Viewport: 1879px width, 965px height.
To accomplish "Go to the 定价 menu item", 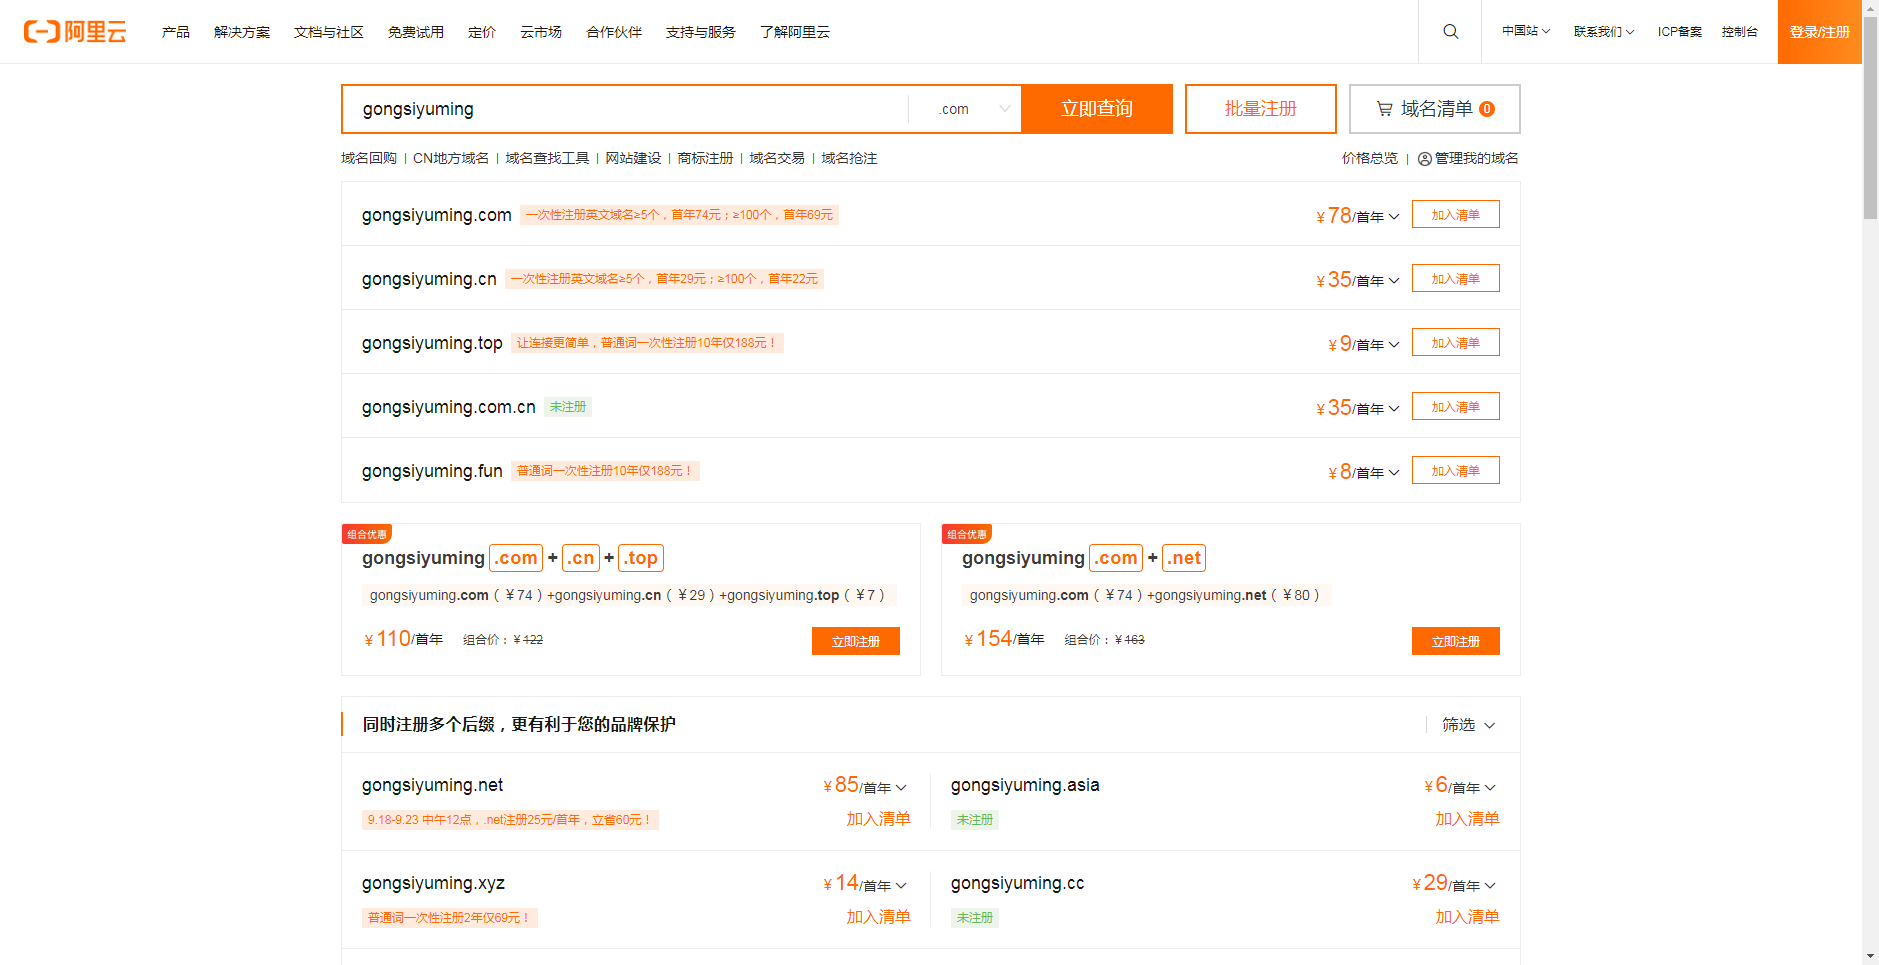I will coord(481,32).
